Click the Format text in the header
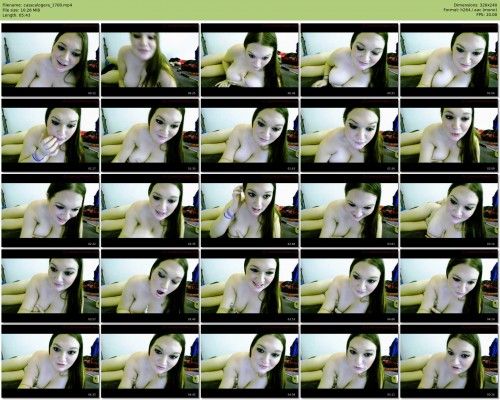This screenshot has width=500, height=400. click(x=470, y=10)
